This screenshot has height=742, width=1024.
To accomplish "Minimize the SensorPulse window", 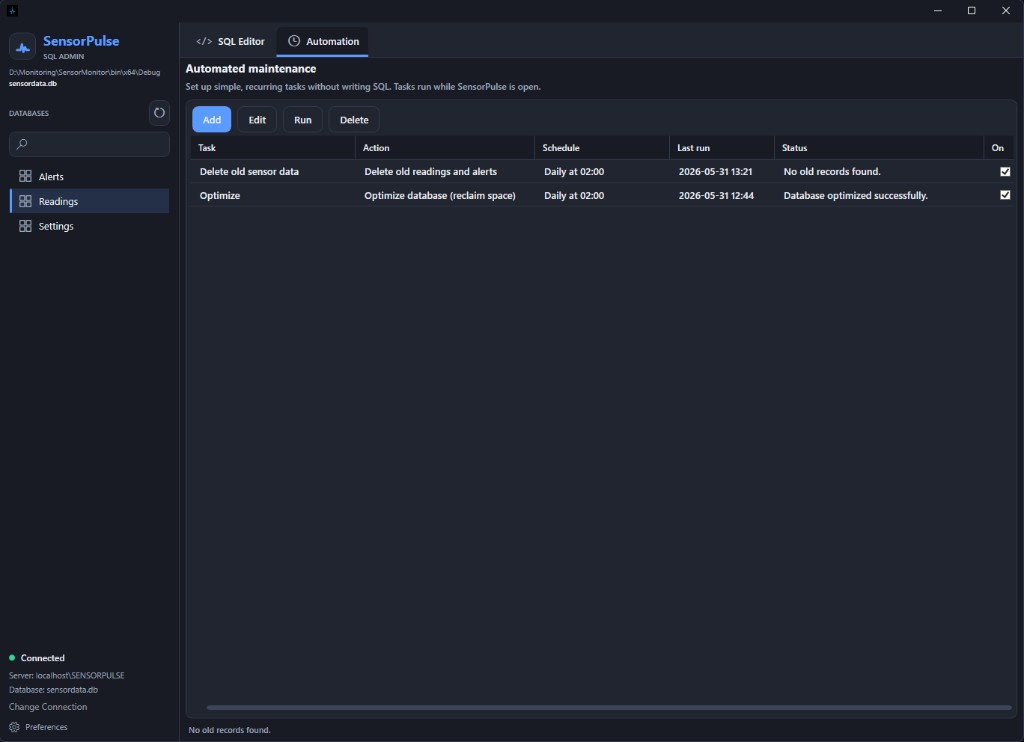I will pos(938,10).
